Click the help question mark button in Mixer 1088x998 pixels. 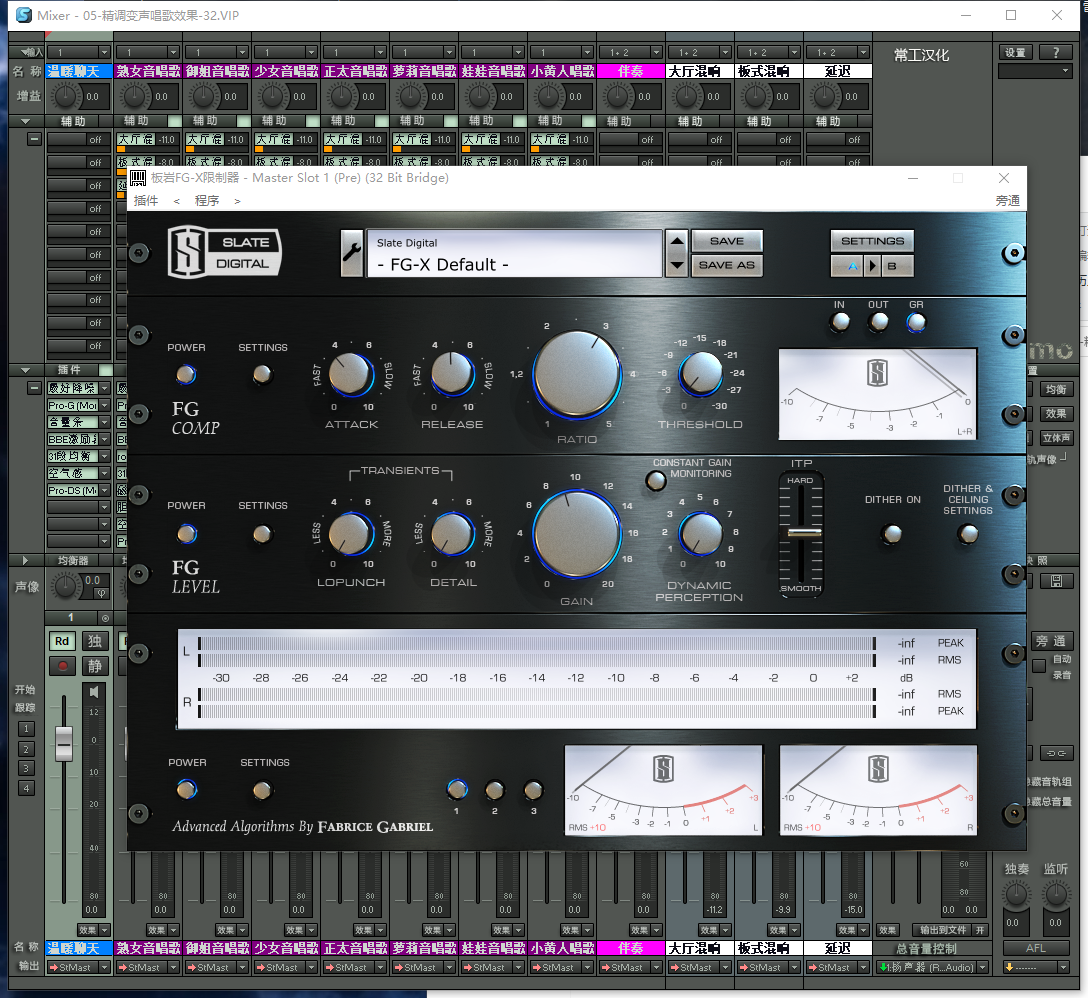pyautogui.click(x=1056, y=52)
